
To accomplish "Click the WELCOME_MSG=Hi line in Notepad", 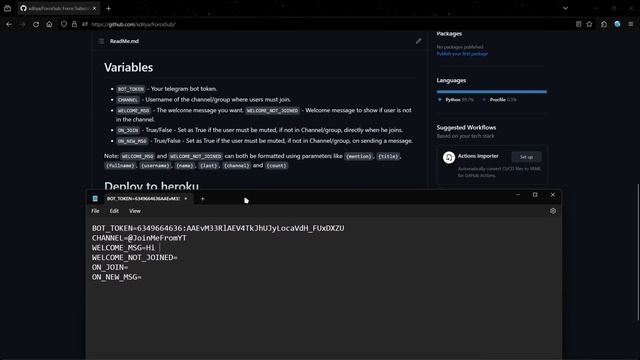I will click(x=123, y=248).
